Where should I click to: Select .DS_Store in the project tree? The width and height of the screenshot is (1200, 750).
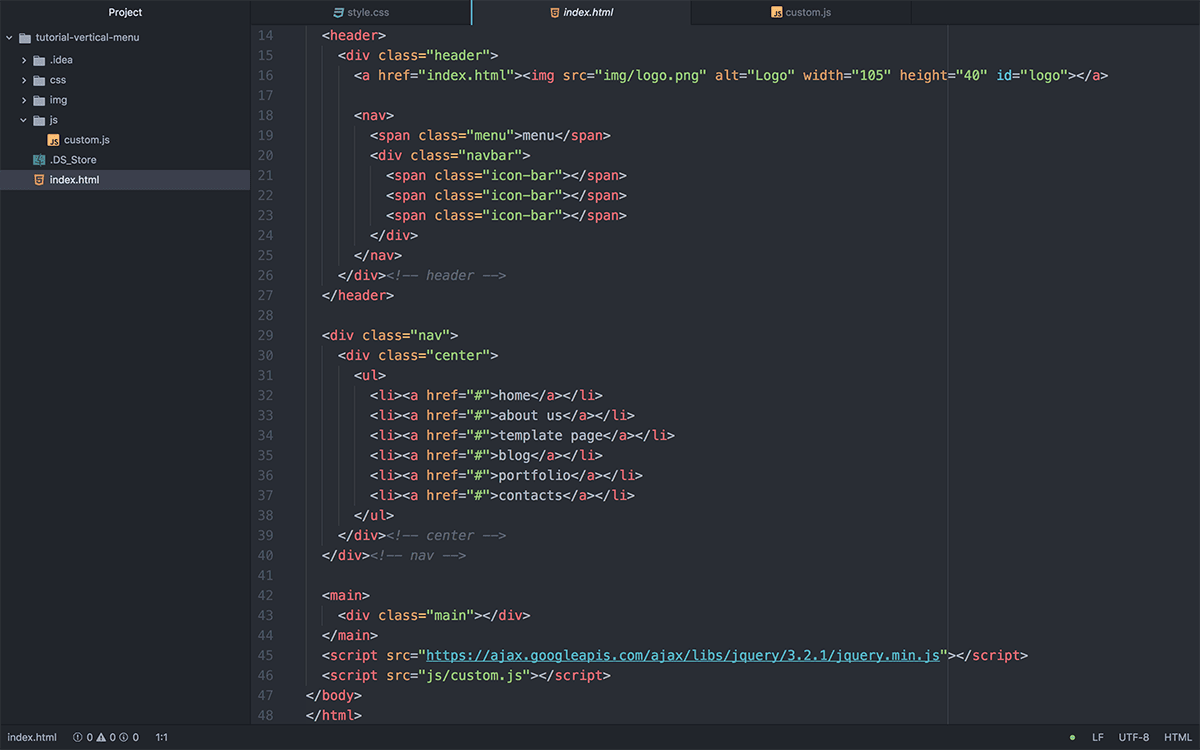click(73, 160)
